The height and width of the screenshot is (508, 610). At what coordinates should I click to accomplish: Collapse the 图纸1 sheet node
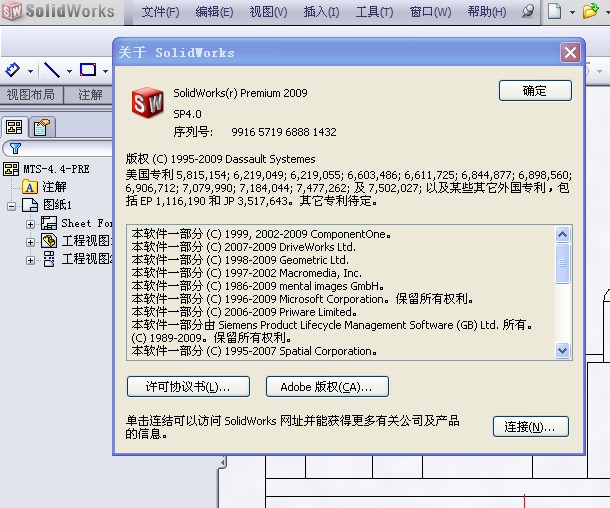pos(12,206)
